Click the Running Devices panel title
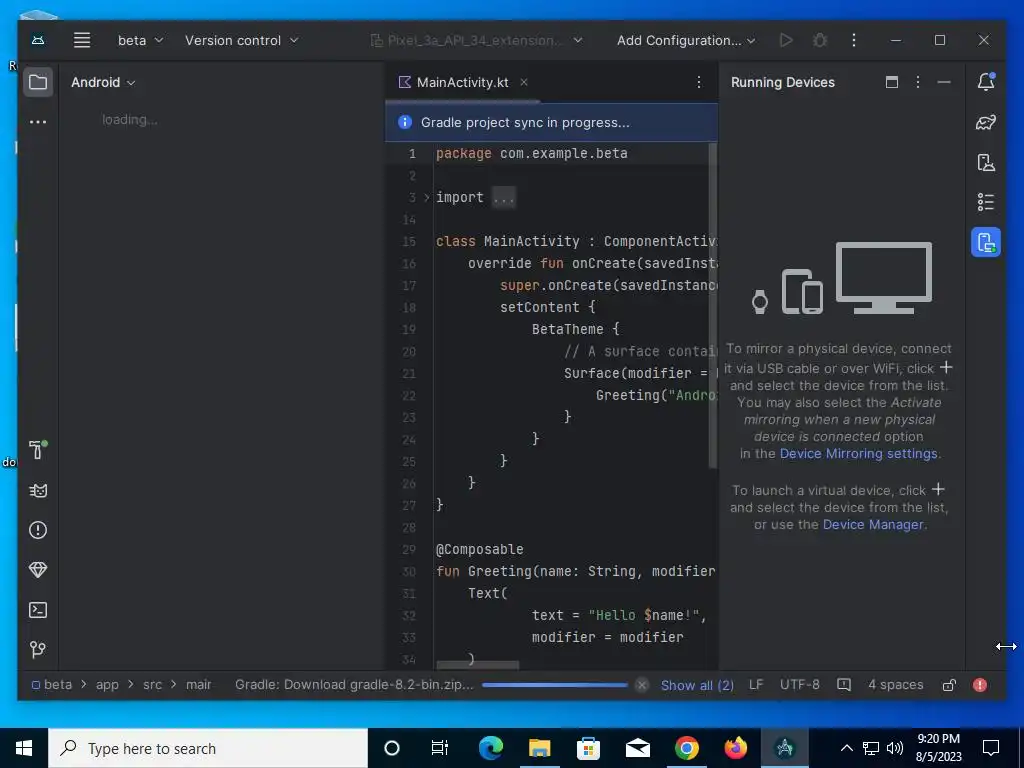 782,82
